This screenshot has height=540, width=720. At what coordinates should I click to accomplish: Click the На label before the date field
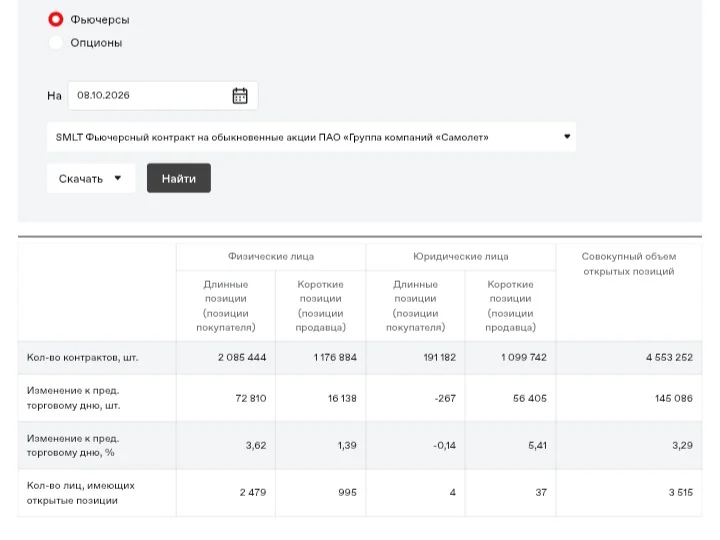(54, 96)
